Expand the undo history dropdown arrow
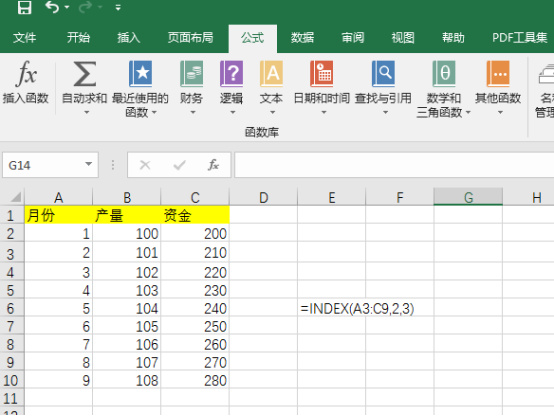 point(67,7)
